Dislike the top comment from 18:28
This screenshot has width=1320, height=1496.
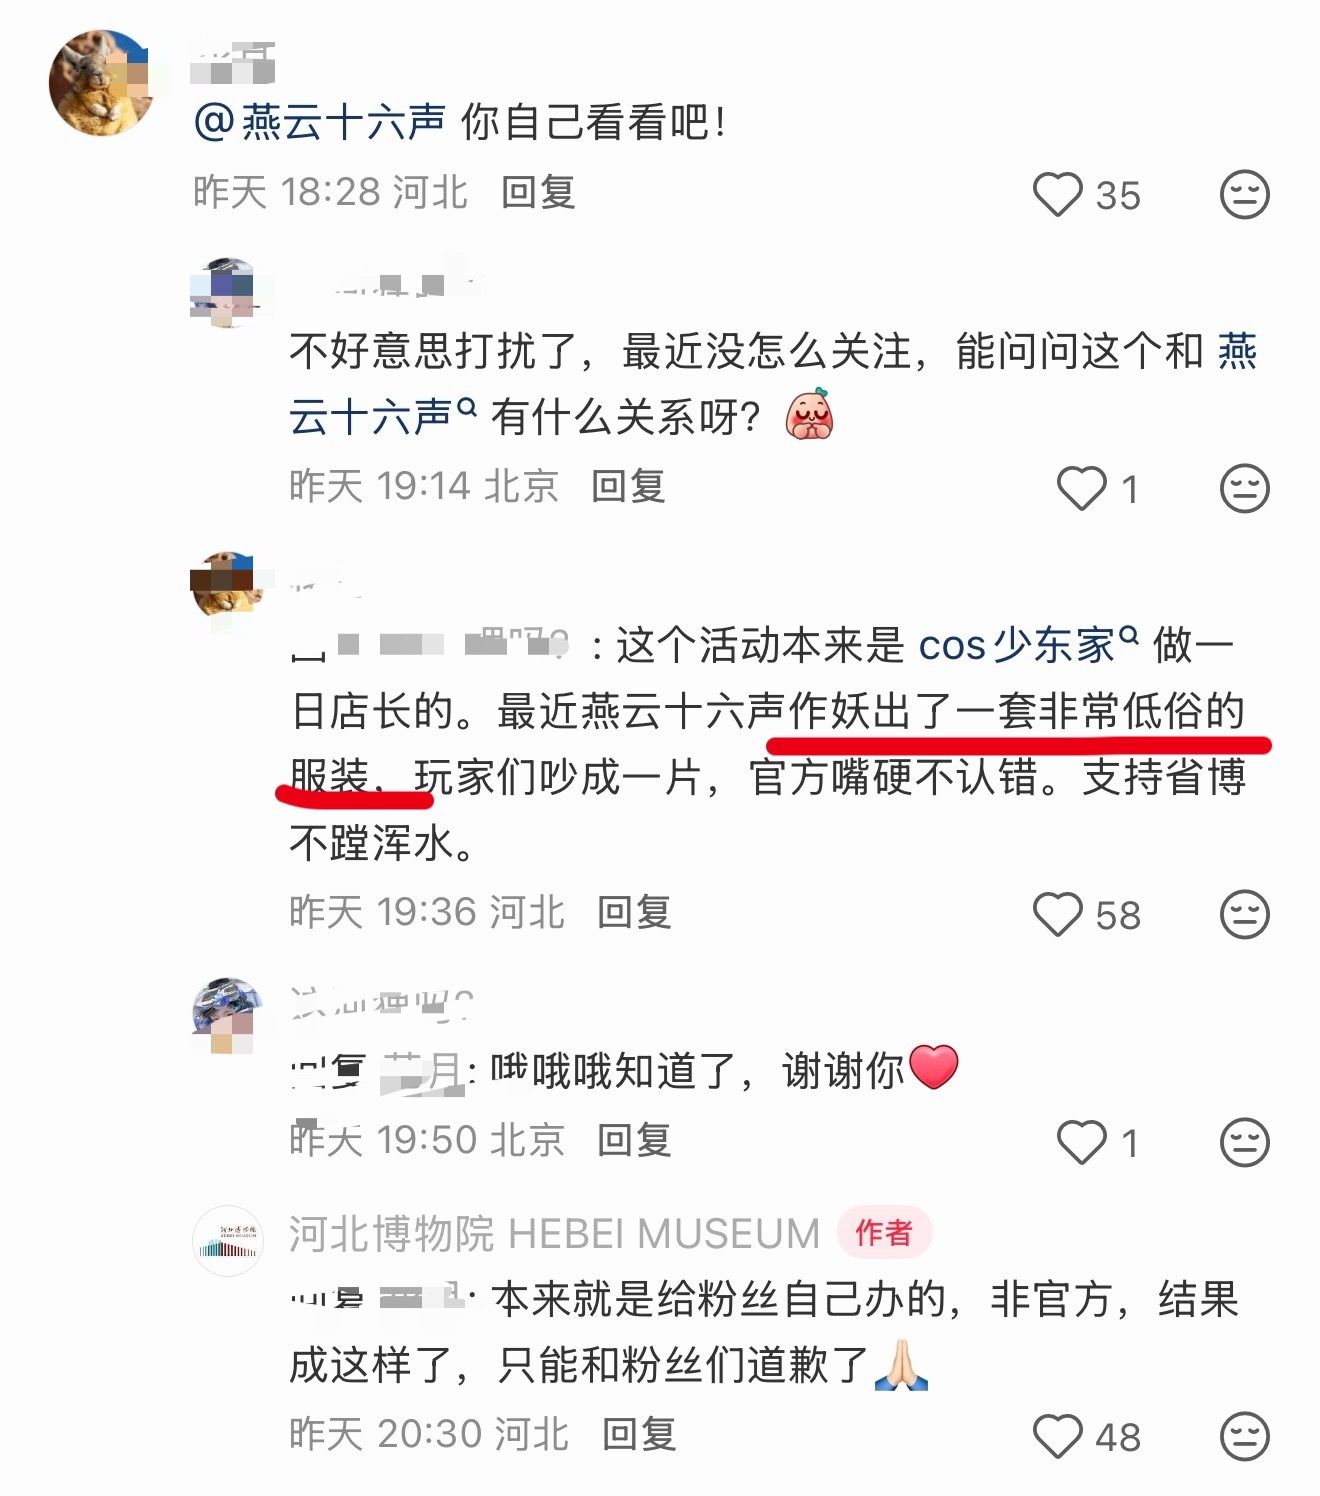[1245, 194]
